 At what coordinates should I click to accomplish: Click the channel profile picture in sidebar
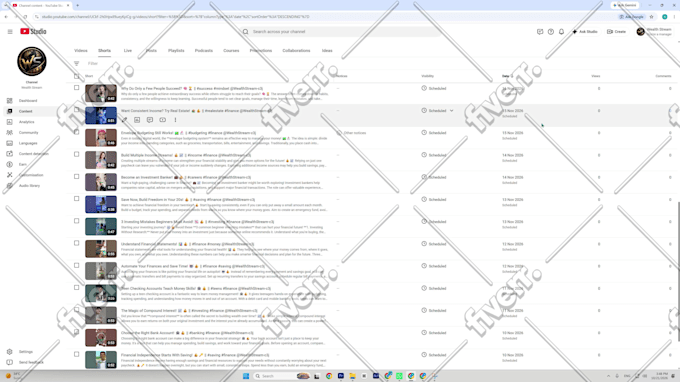32,62
